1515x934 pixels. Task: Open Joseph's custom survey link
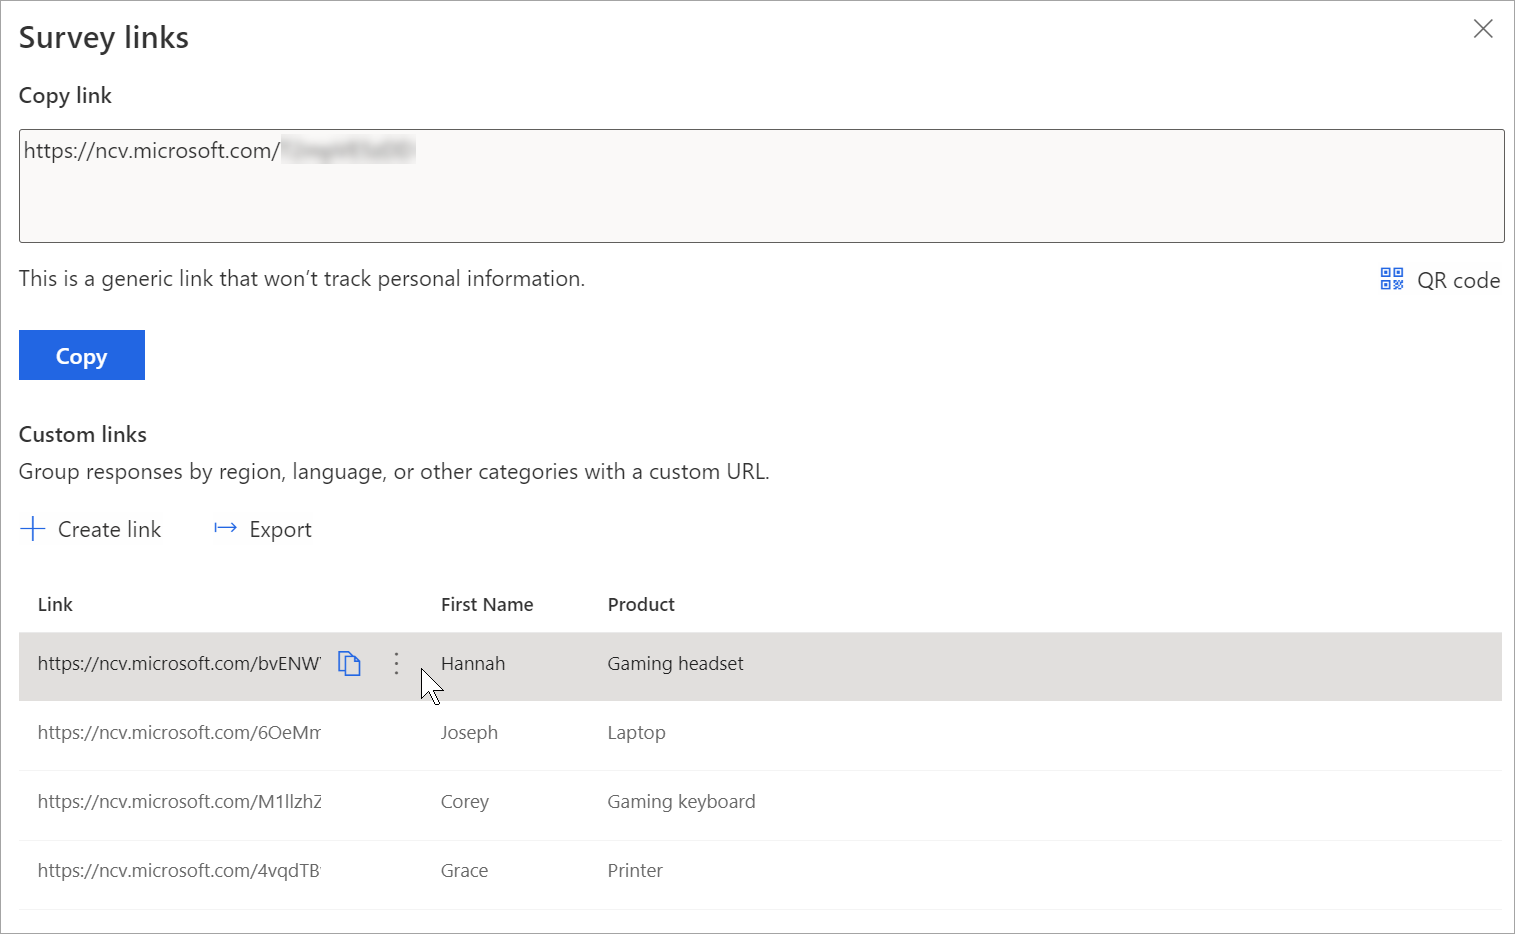tap(178, 732)
